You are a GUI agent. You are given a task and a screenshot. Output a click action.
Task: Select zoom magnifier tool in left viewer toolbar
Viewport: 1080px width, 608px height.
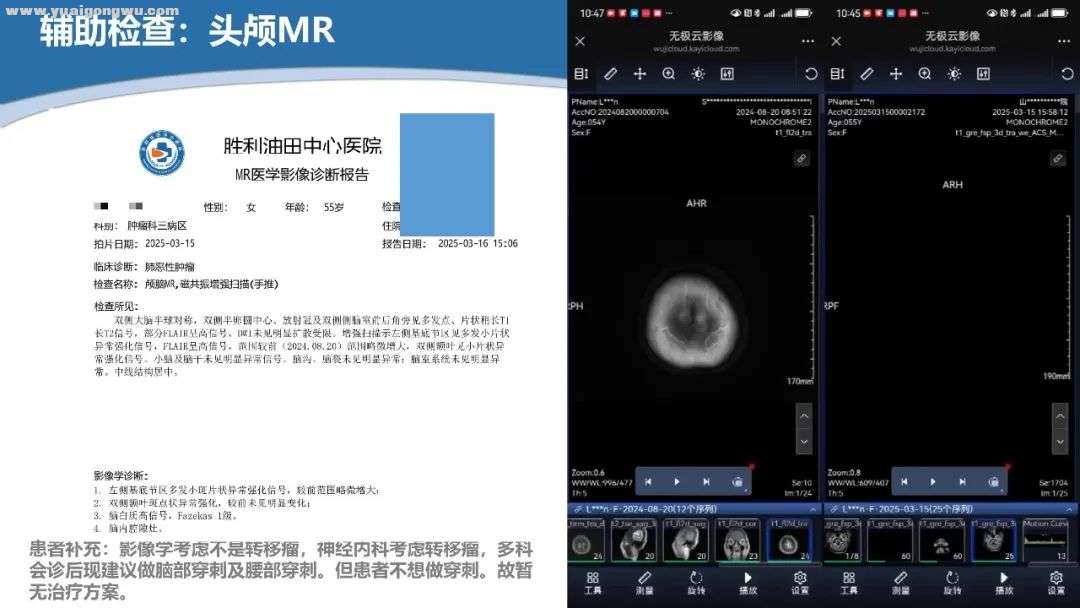point(669,74)
